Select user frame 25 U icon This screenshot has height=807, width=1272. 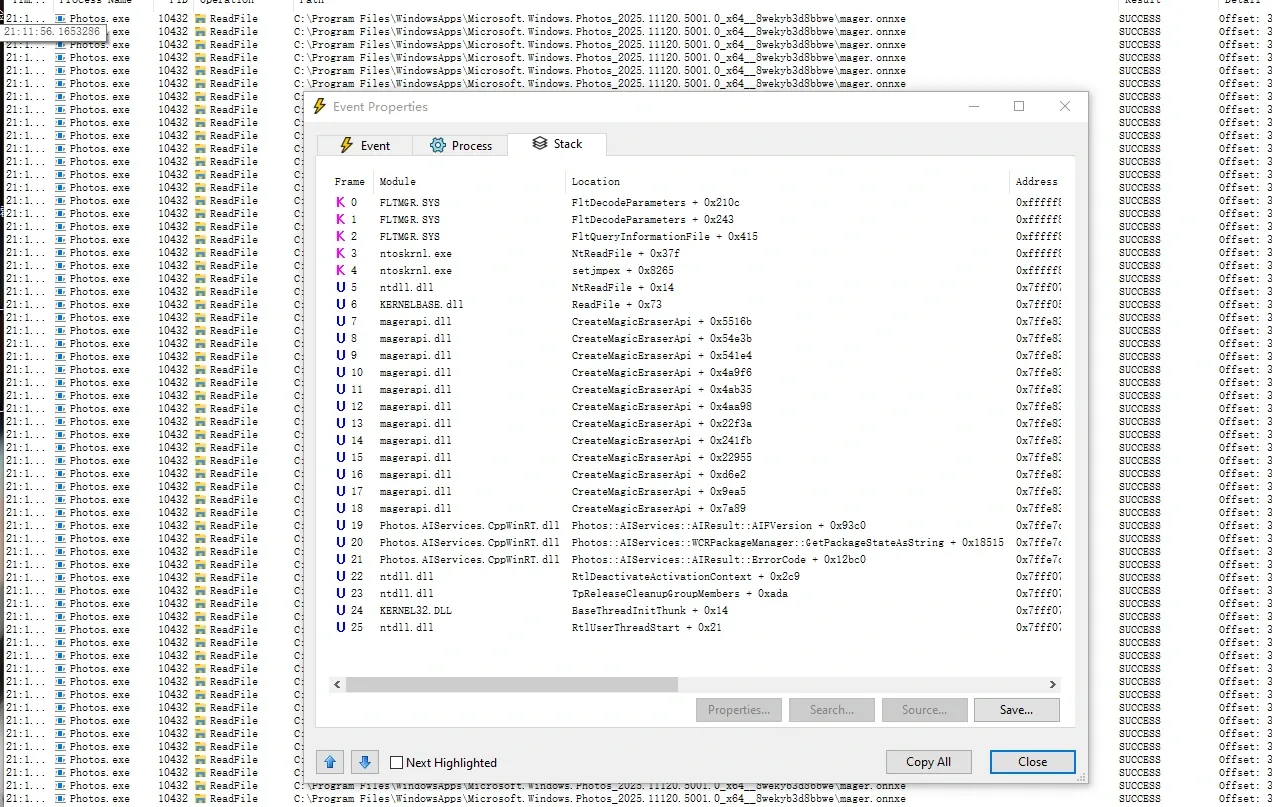341,627
